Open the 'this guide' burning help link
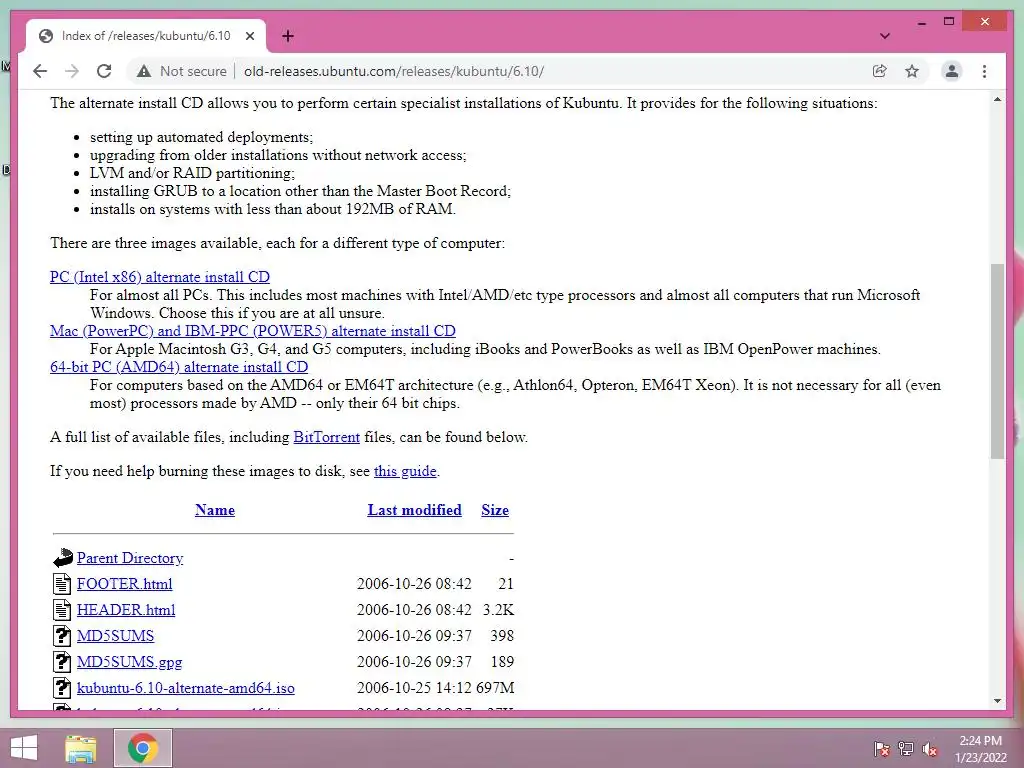 click(405, 471)
